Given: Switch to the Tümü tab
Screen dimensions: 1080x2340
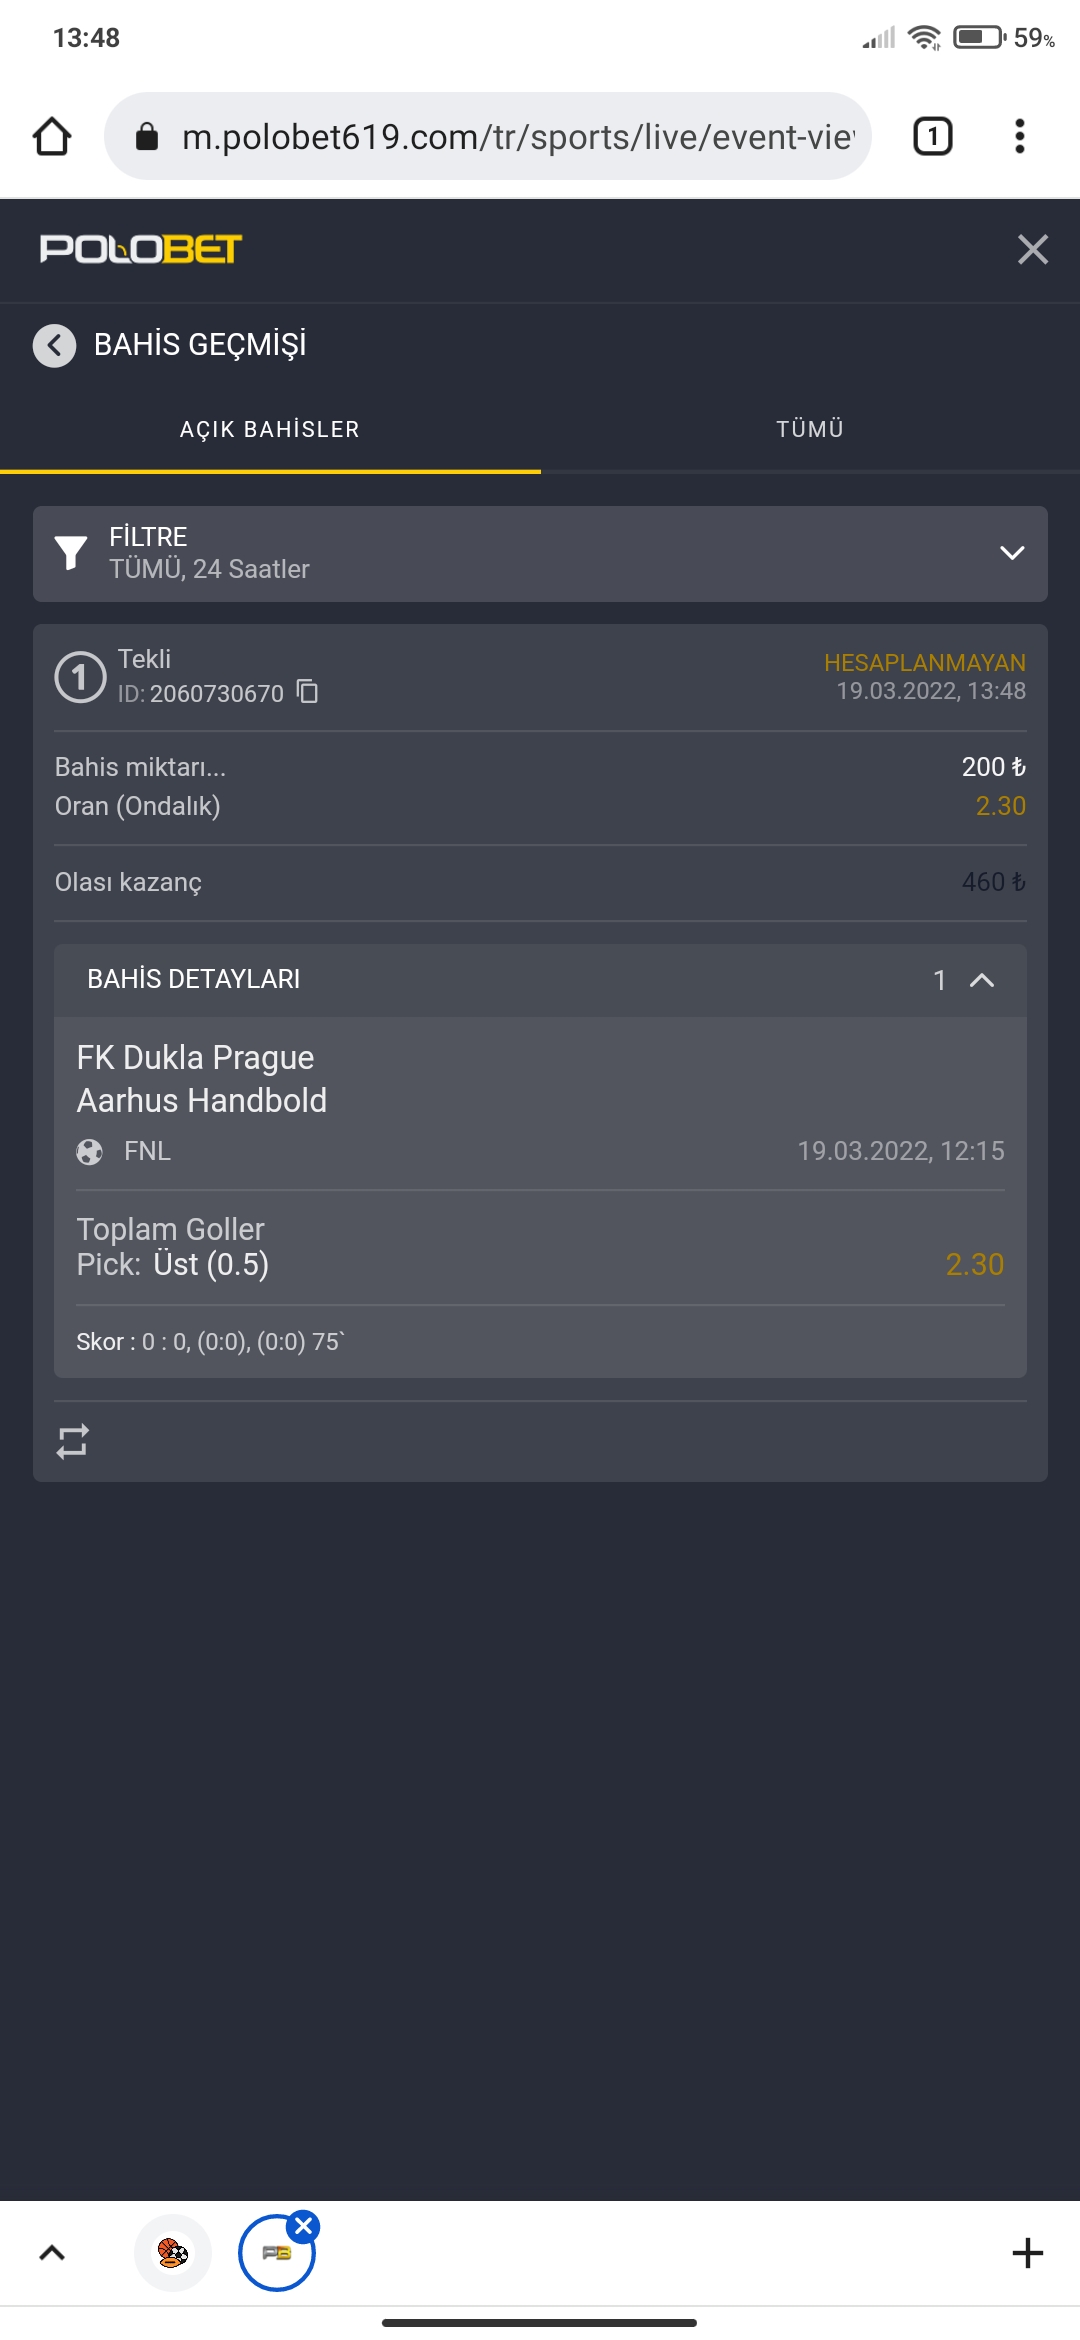Looking at the screenshot, I should (810, 430).
